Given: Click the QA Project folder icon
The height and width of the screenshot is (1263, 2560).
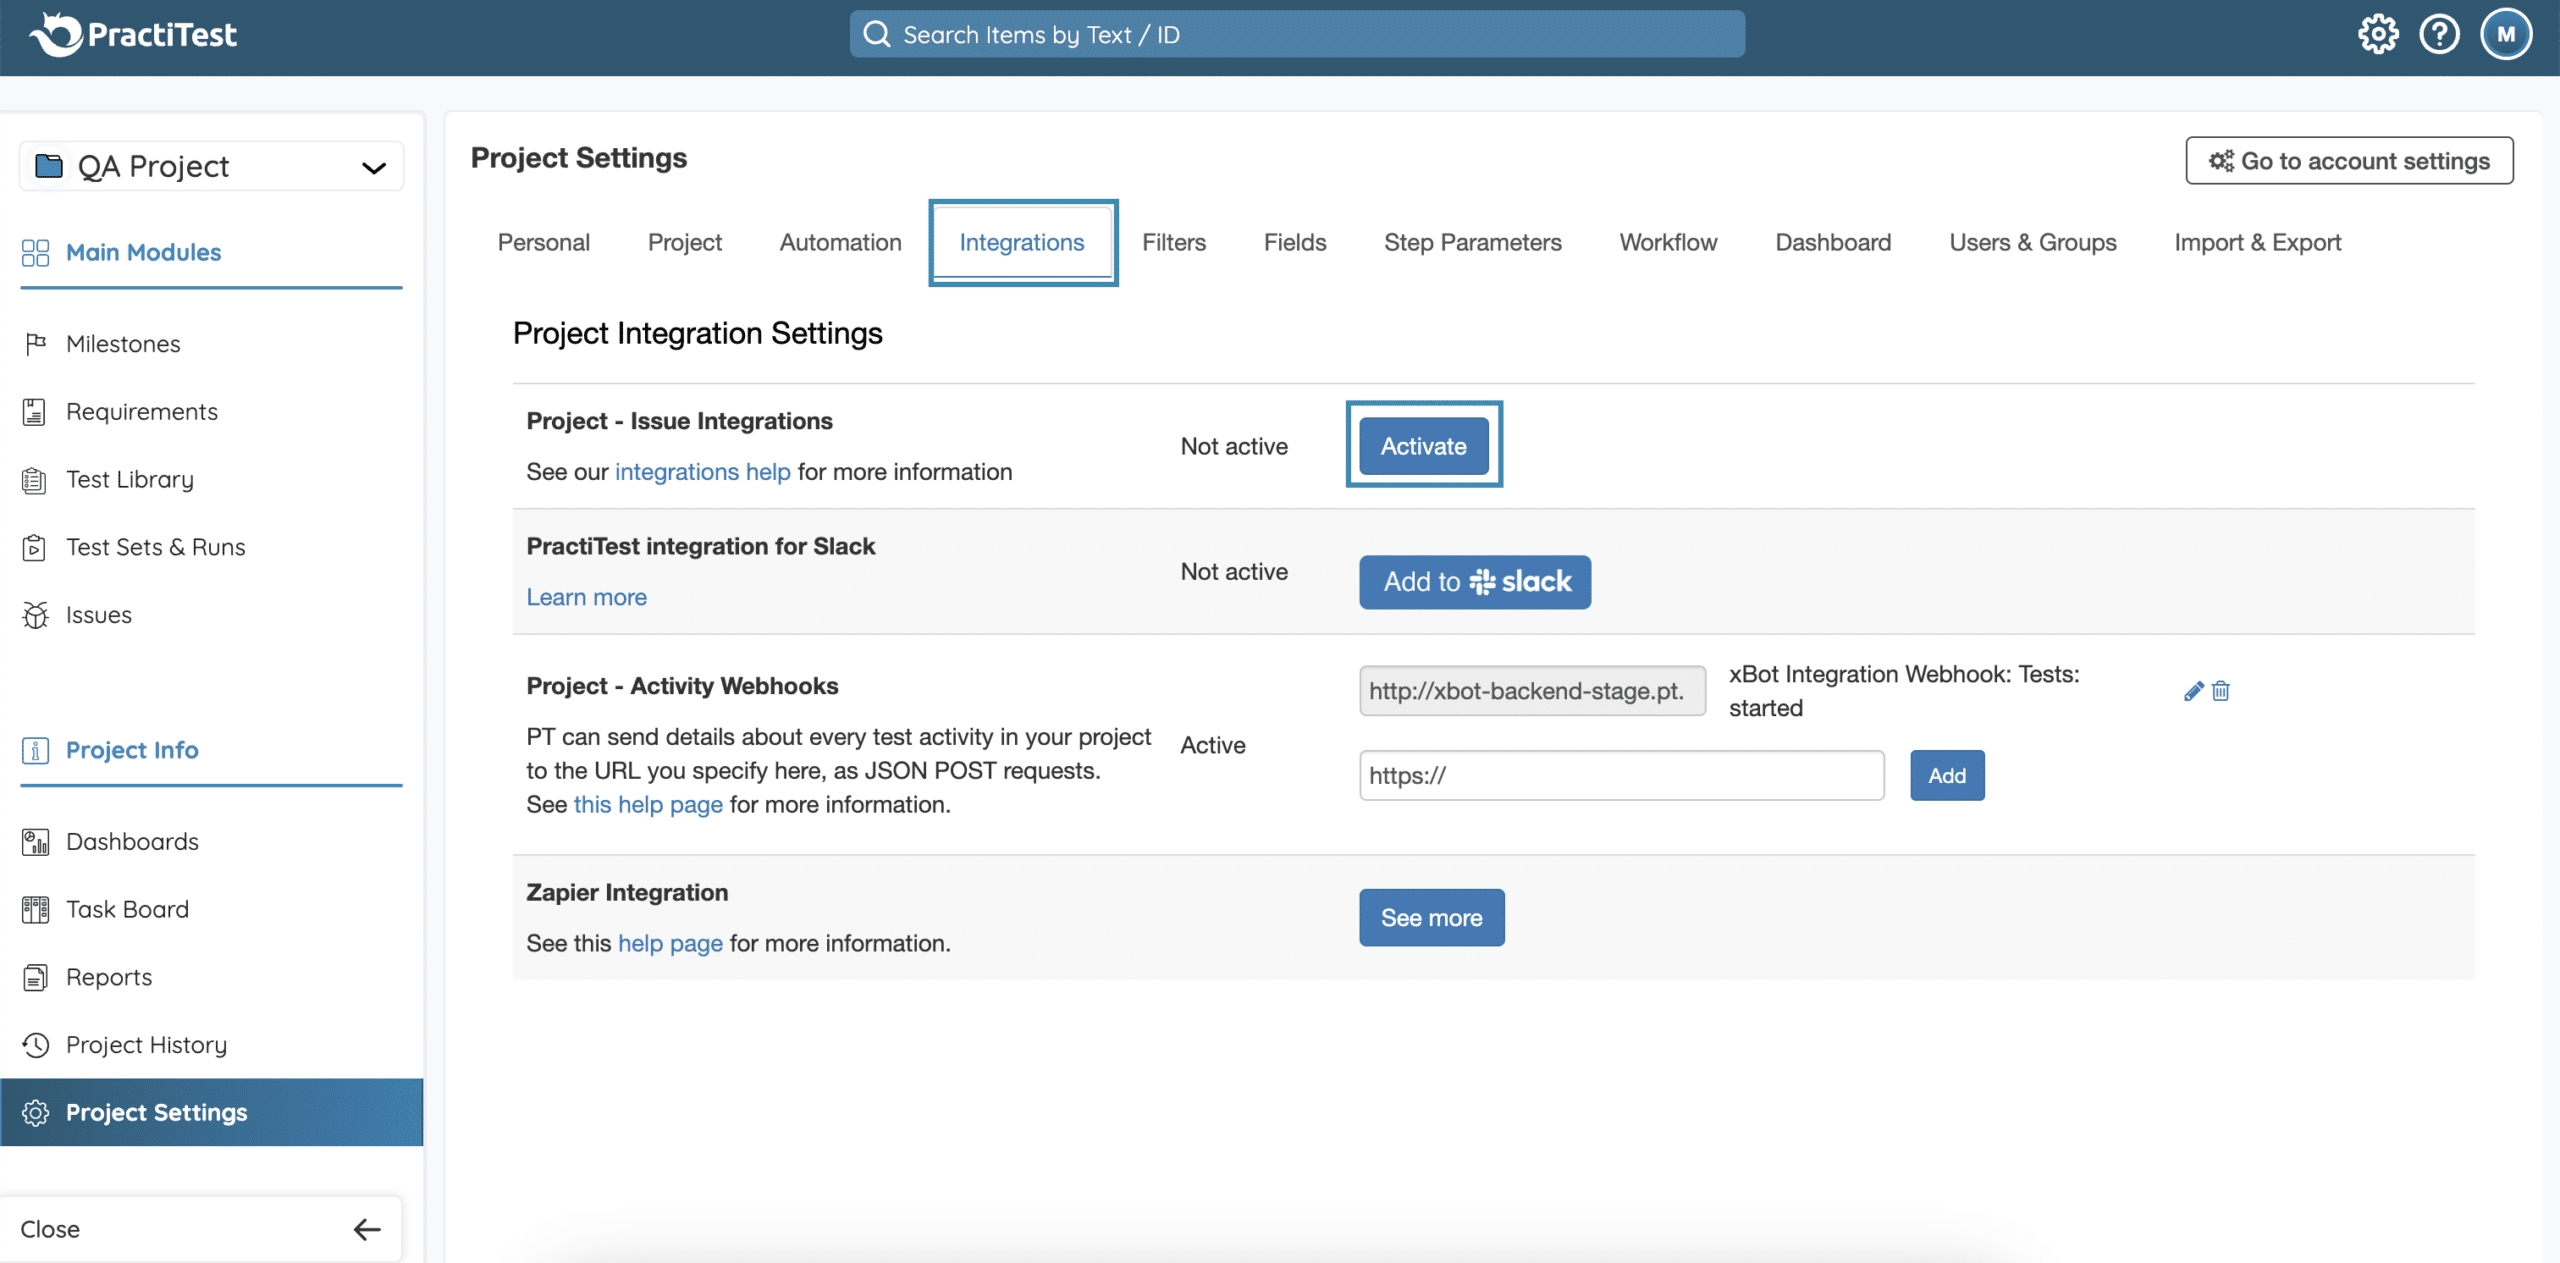Looking at the screenshot, I should pos(49,165).
